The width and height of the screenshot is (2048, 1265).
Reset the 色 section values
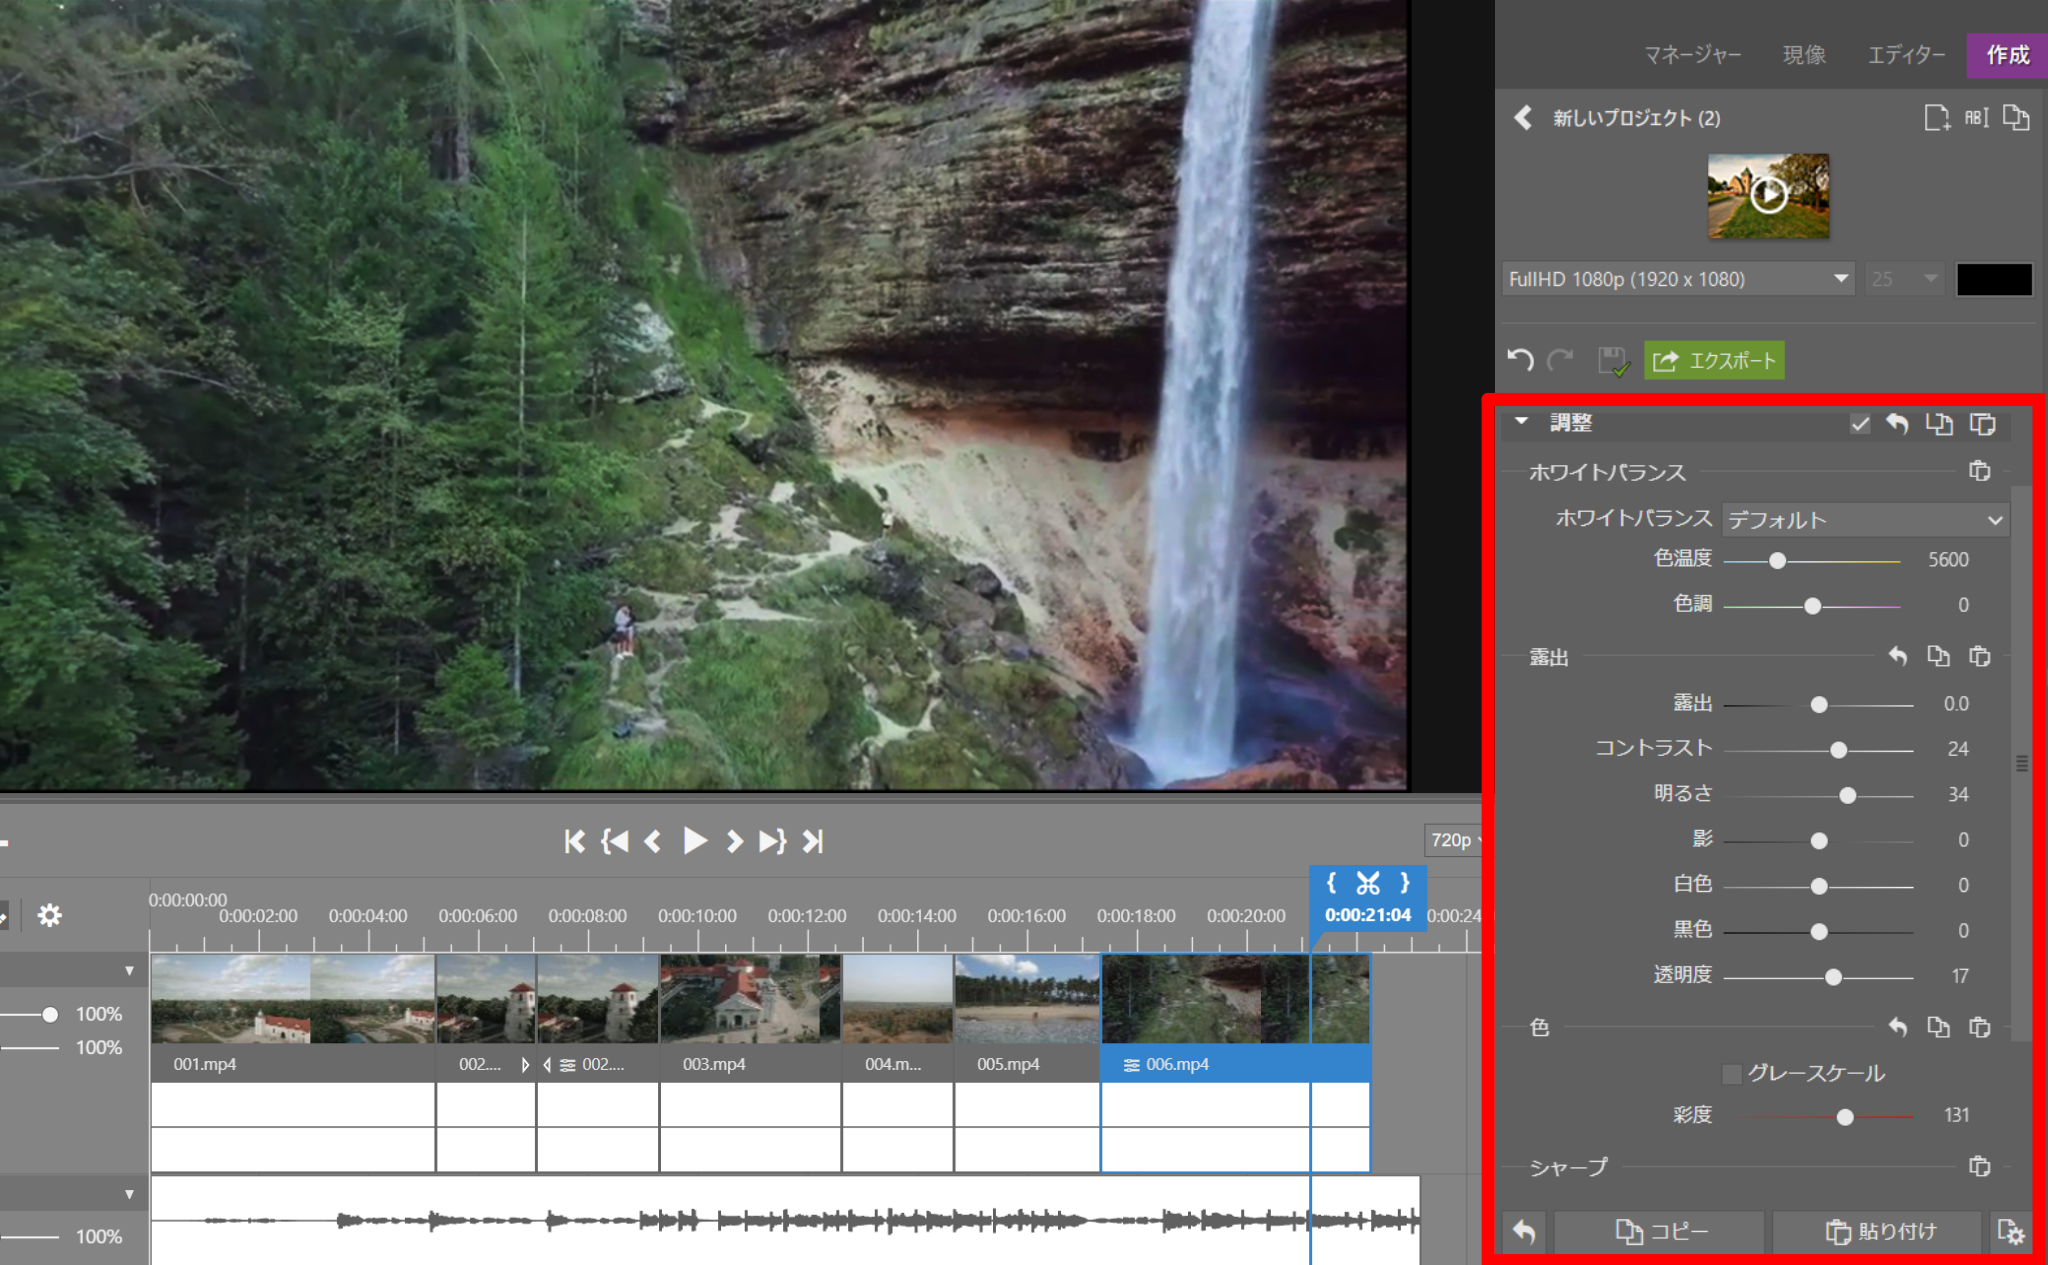click(x=1897, y=1027)
